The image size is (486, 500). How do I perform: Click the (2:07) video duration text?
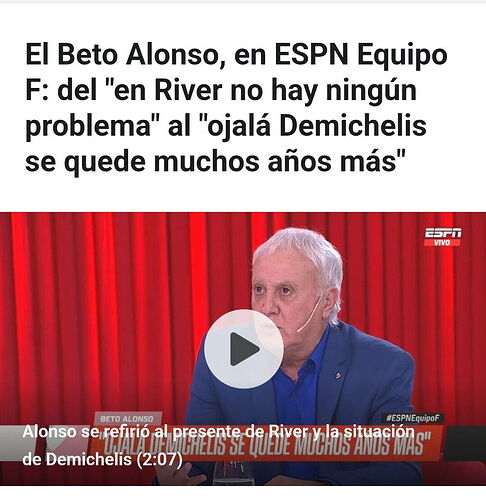click(x=160, y=460)
